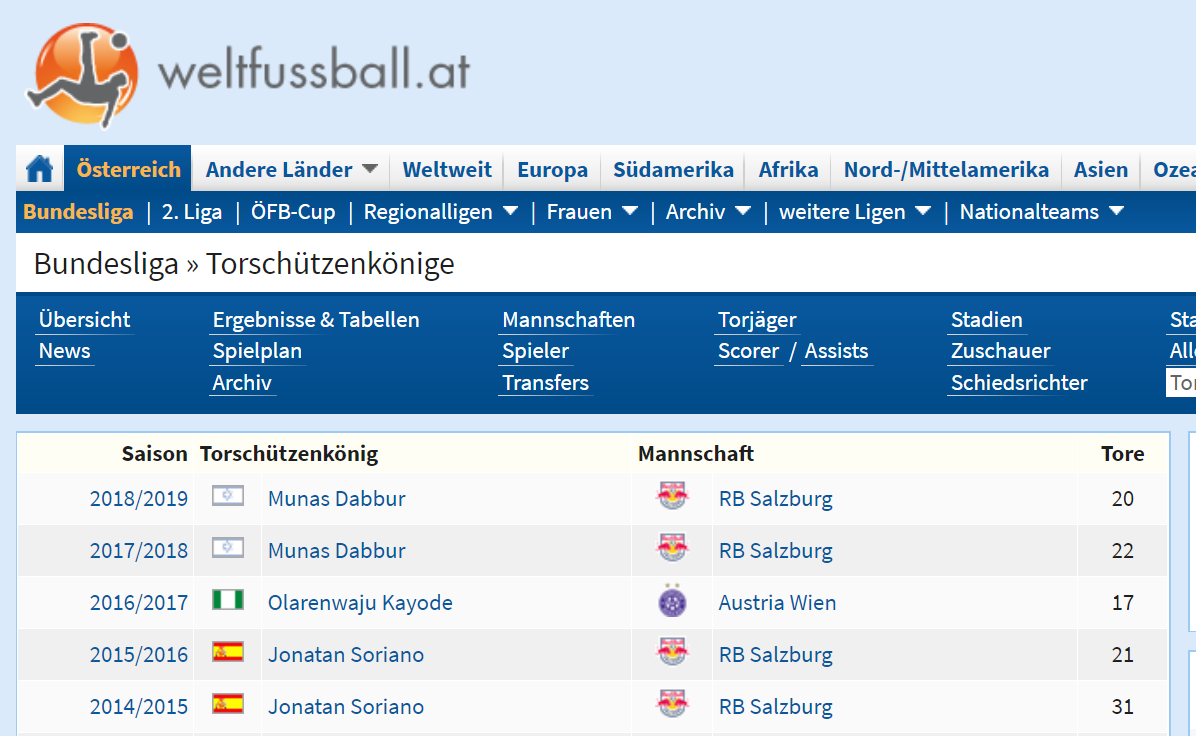This screenshot has height=736, width=1196.
Task: Open Jonatan Soriano in 2015/2016 row
Action: 346,654
